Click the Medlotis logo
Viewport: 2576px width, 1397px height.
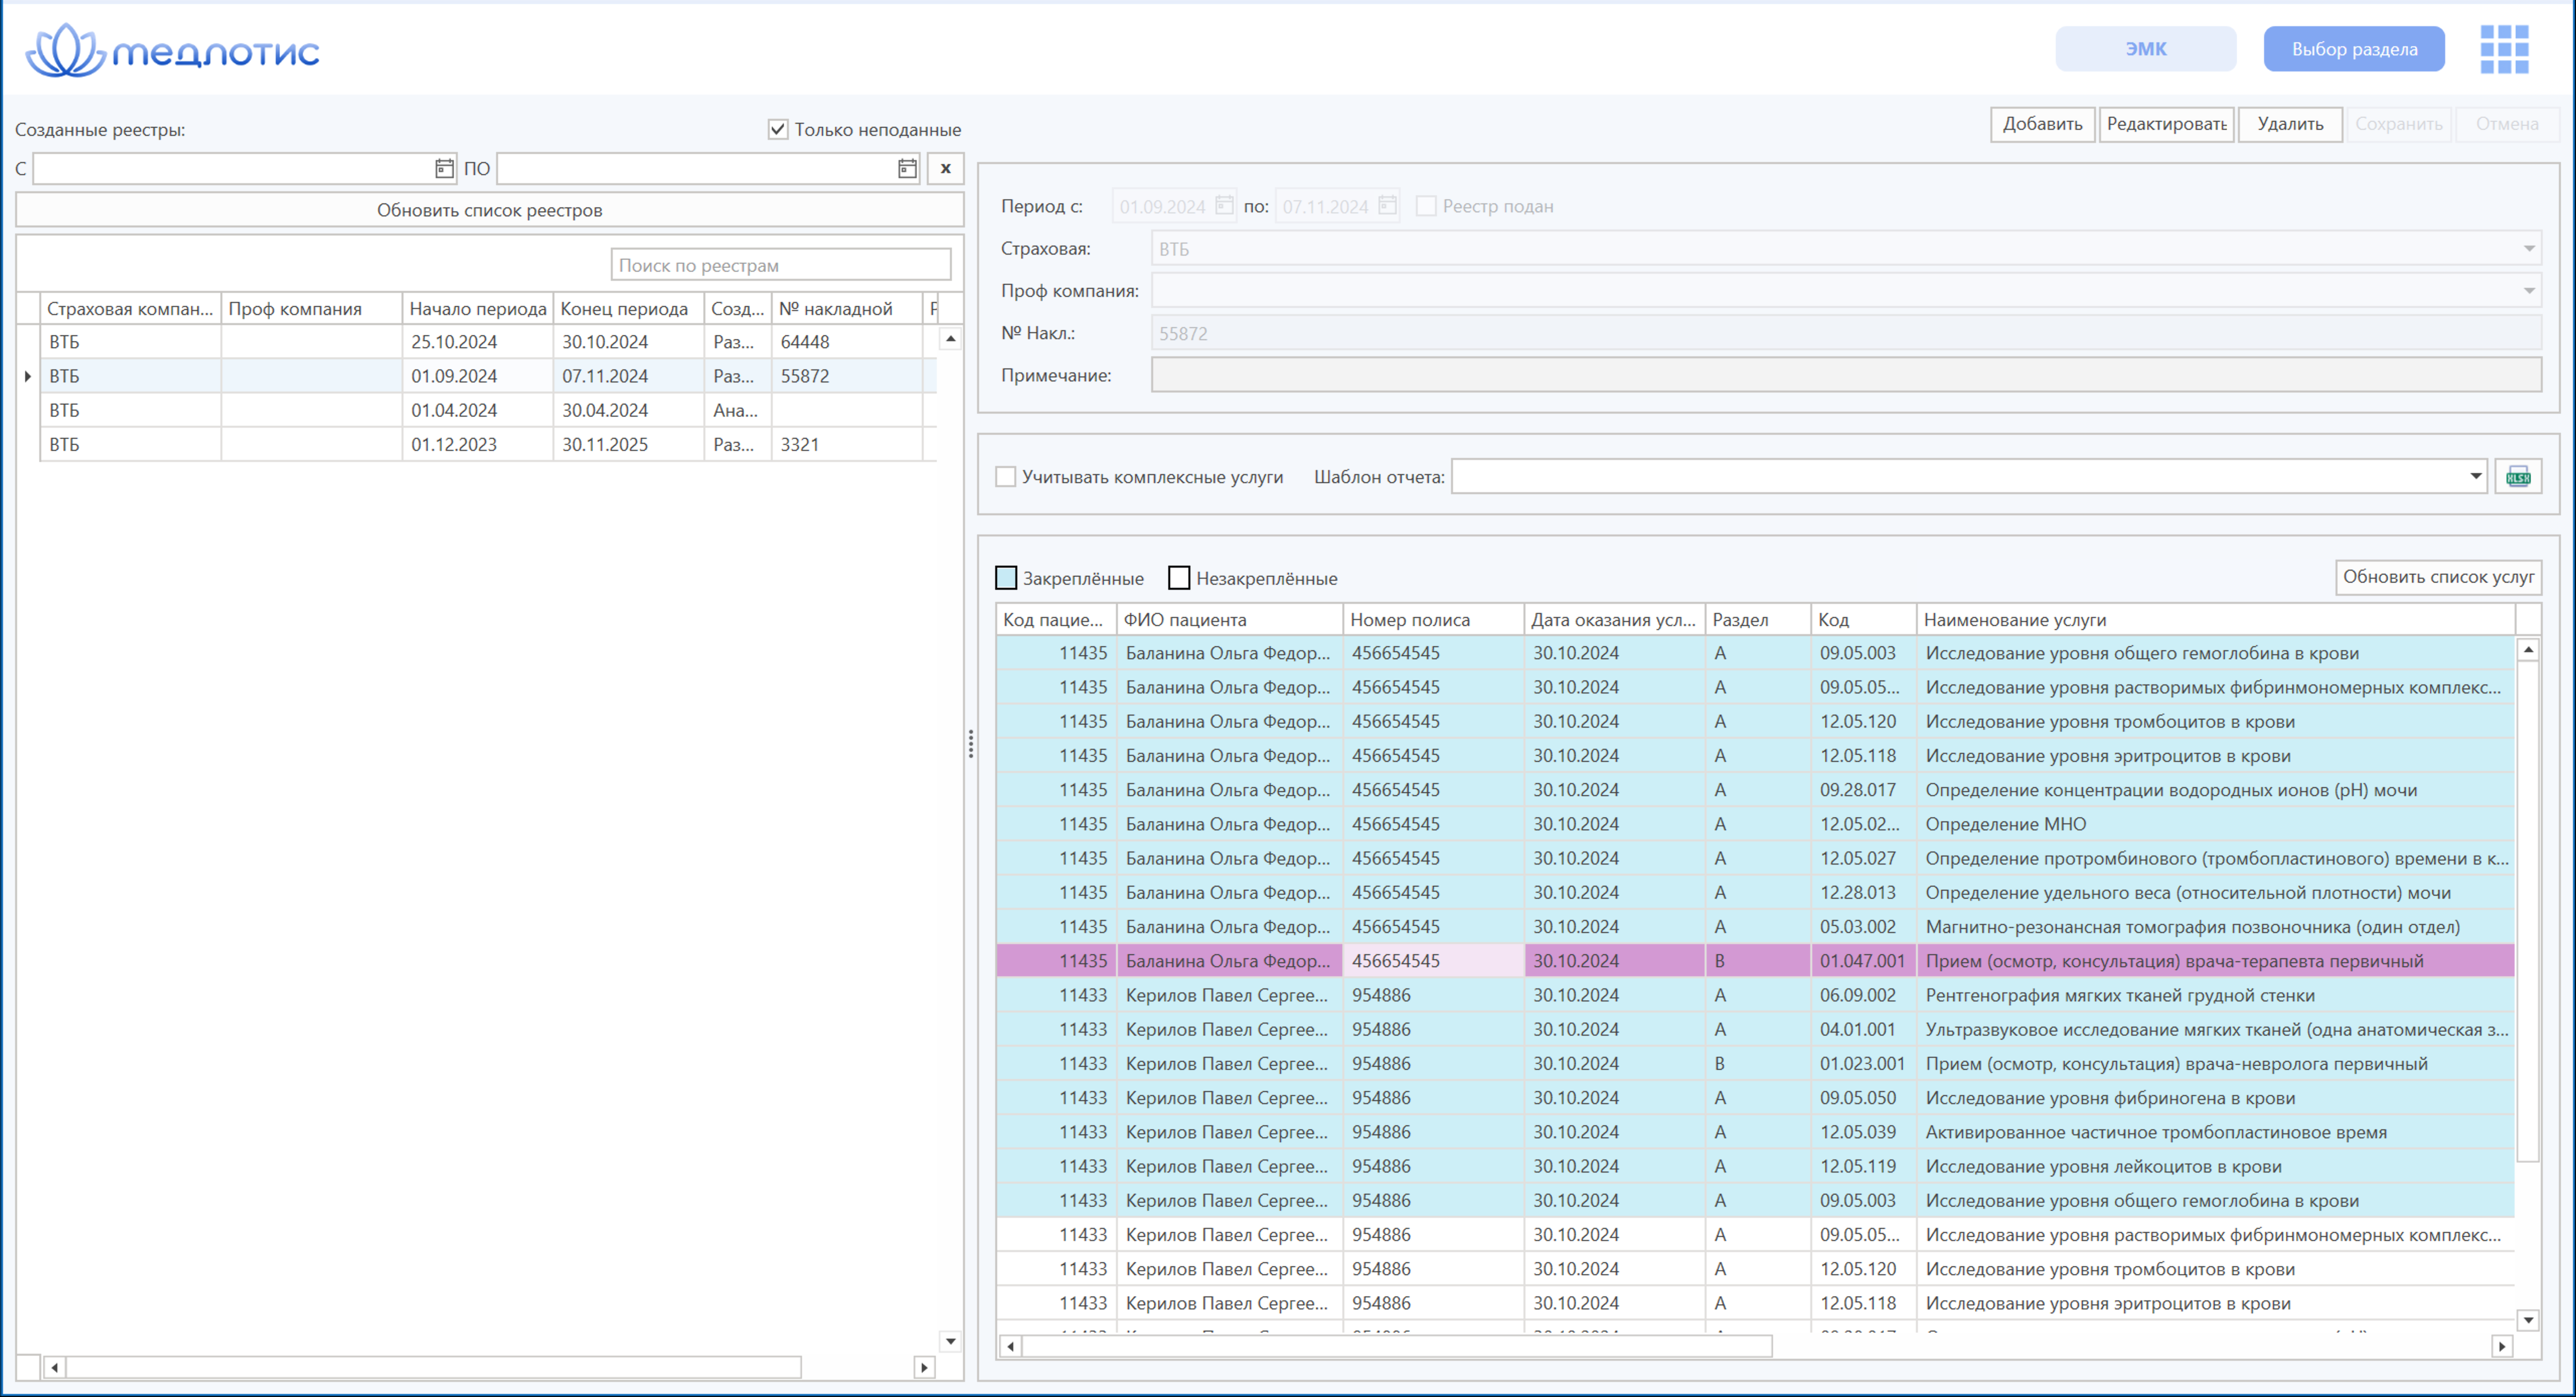[x=172, y=50]
